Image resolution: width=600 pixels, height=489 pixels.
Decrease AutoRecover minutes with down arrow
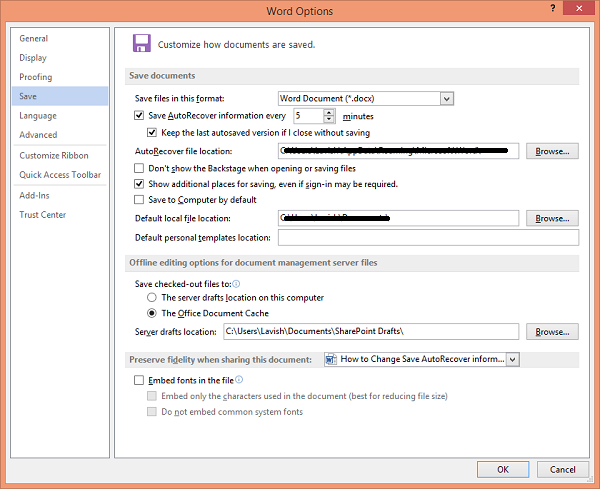(329, 119)
